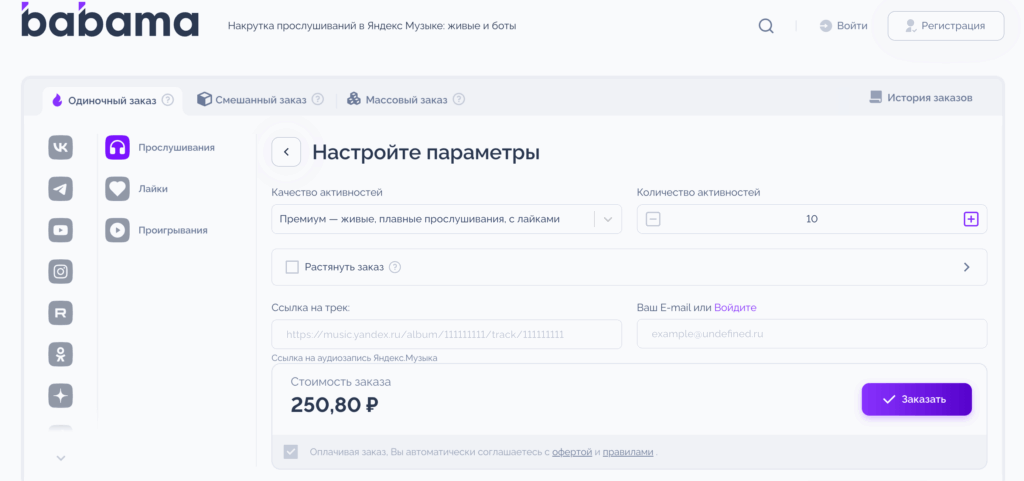
Task: Choose the YouTube icon in sidebar
Action: click(x=61, y=230)
